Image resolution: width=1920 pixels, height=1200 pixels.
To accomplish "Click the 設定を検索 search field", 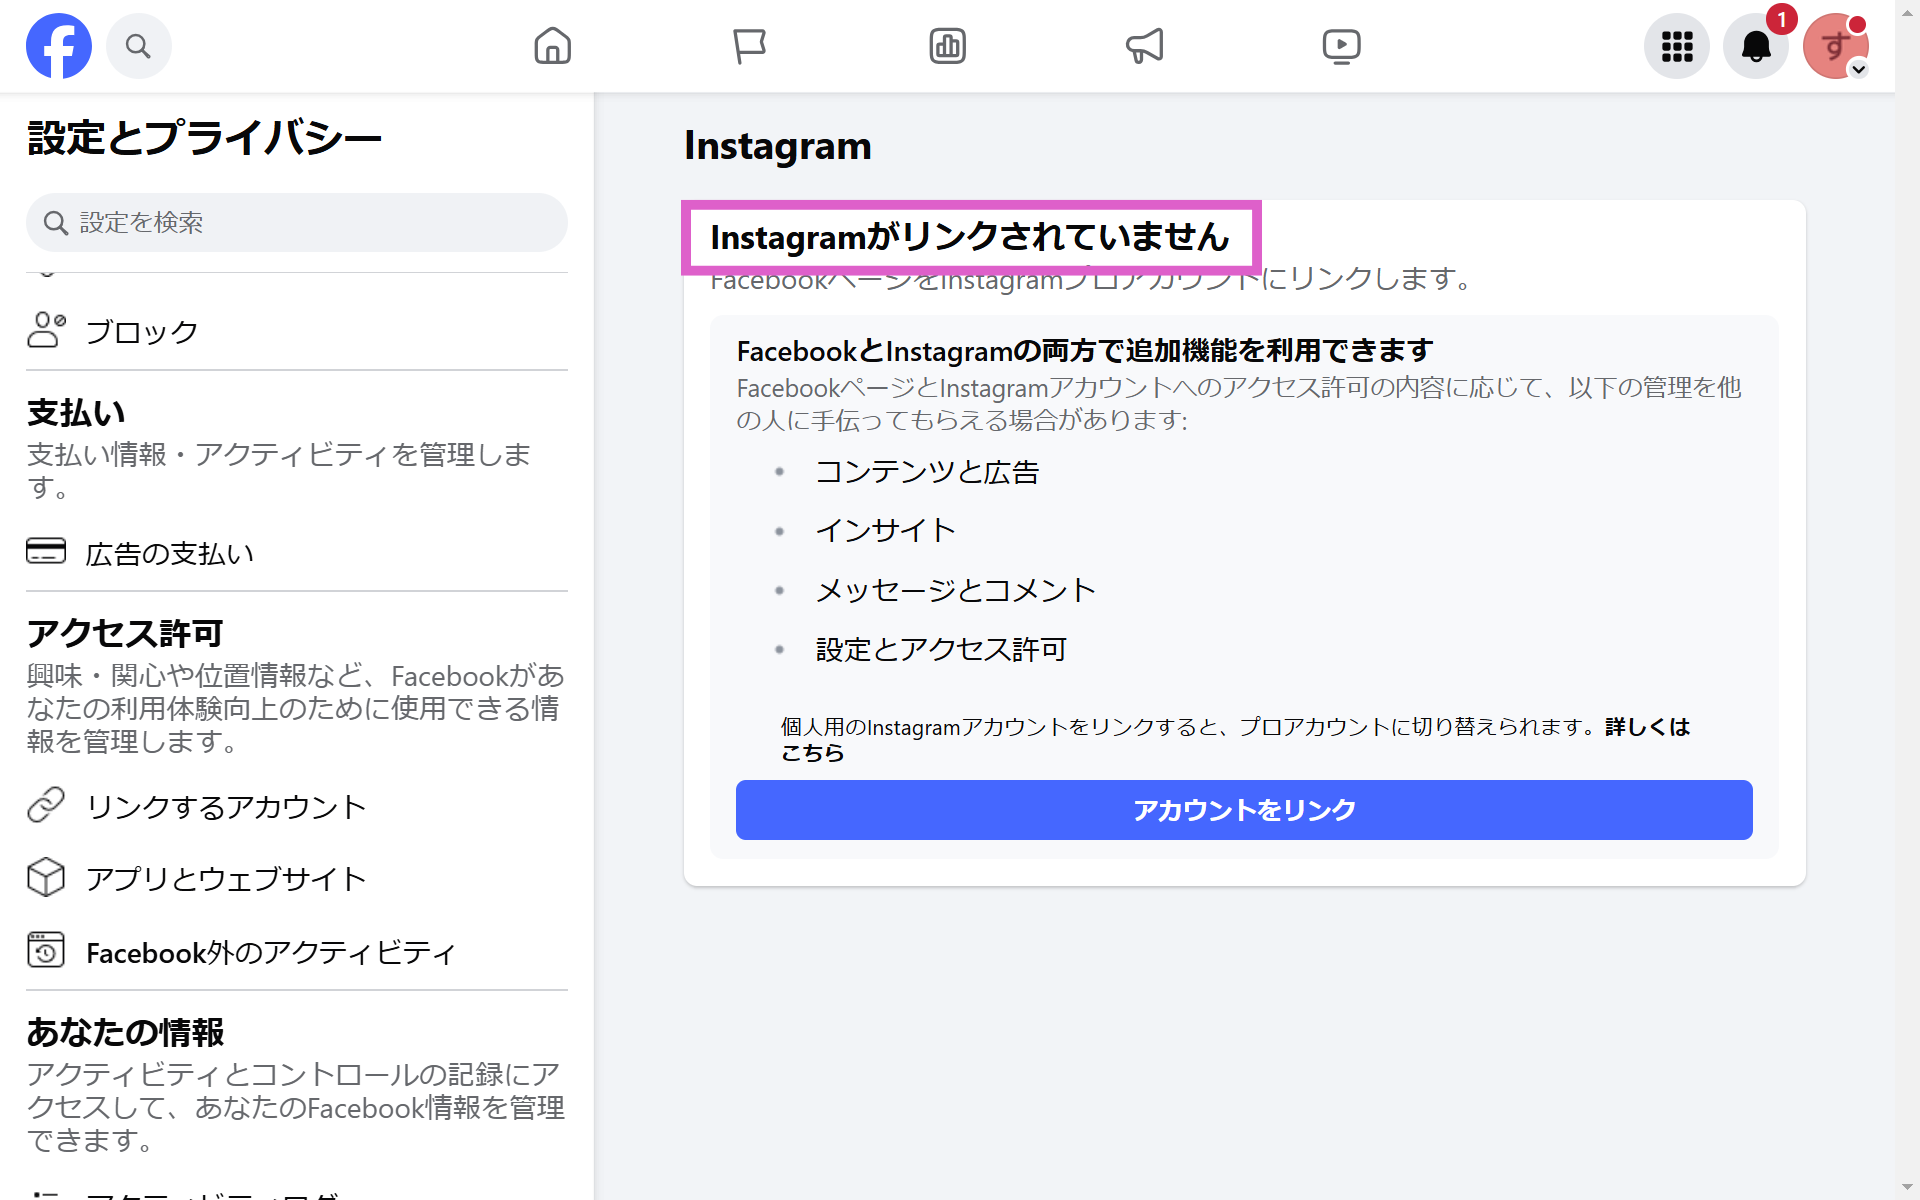I will (297, 222).
